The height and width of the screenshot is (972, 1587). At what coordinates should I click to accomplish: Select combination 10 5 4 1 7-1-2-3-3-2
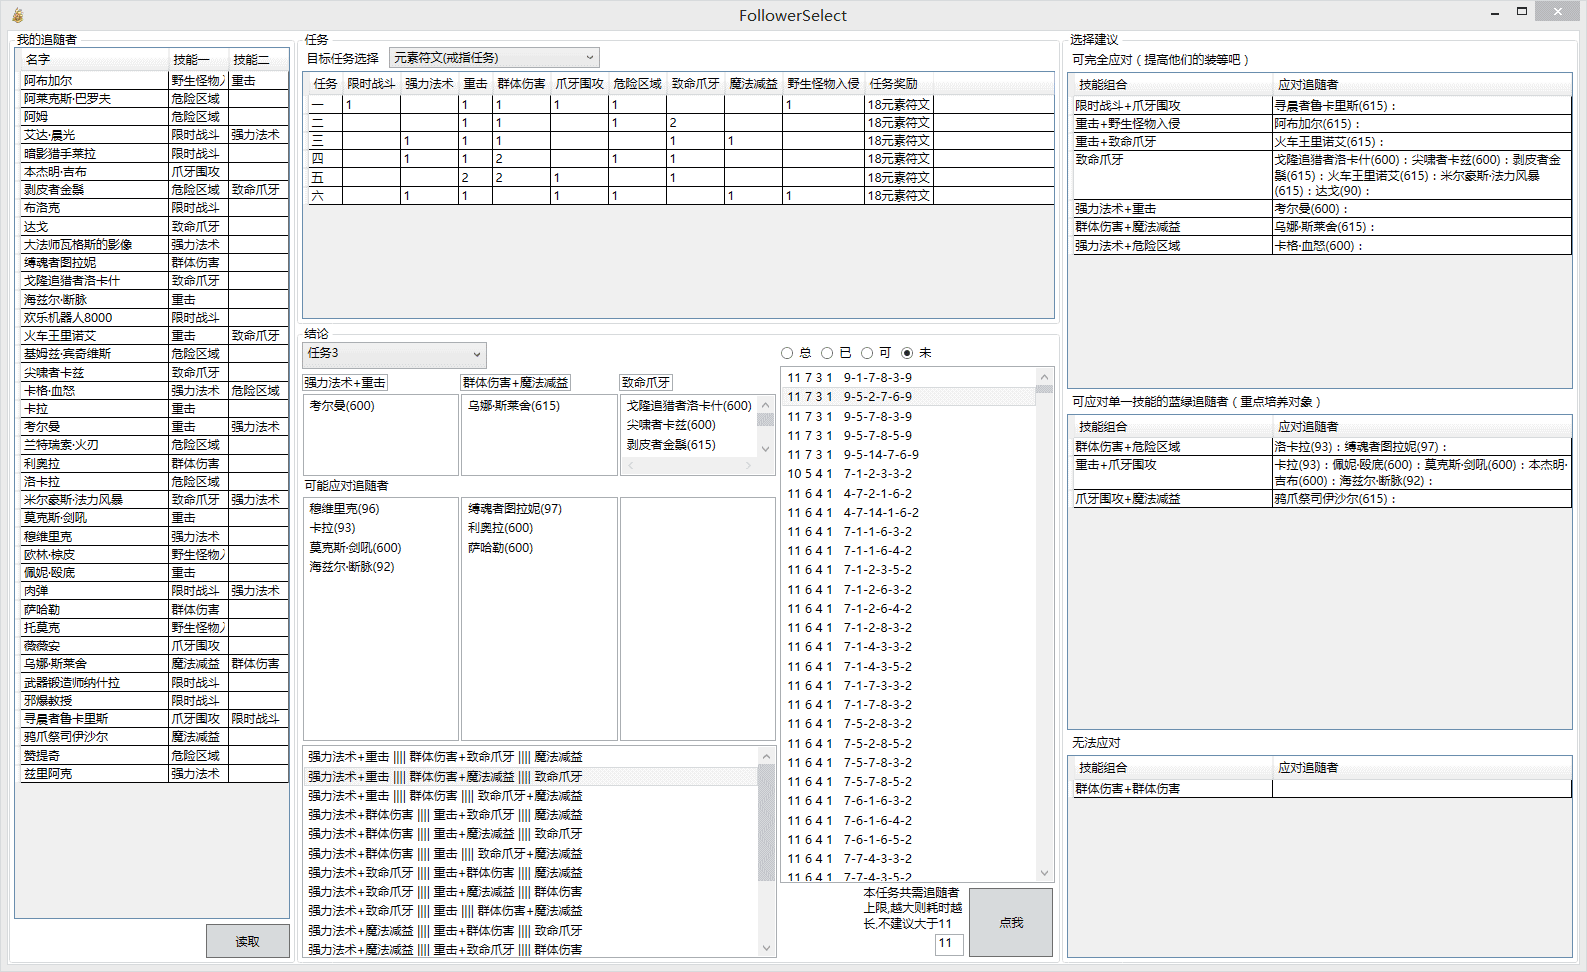click(908, 474)
